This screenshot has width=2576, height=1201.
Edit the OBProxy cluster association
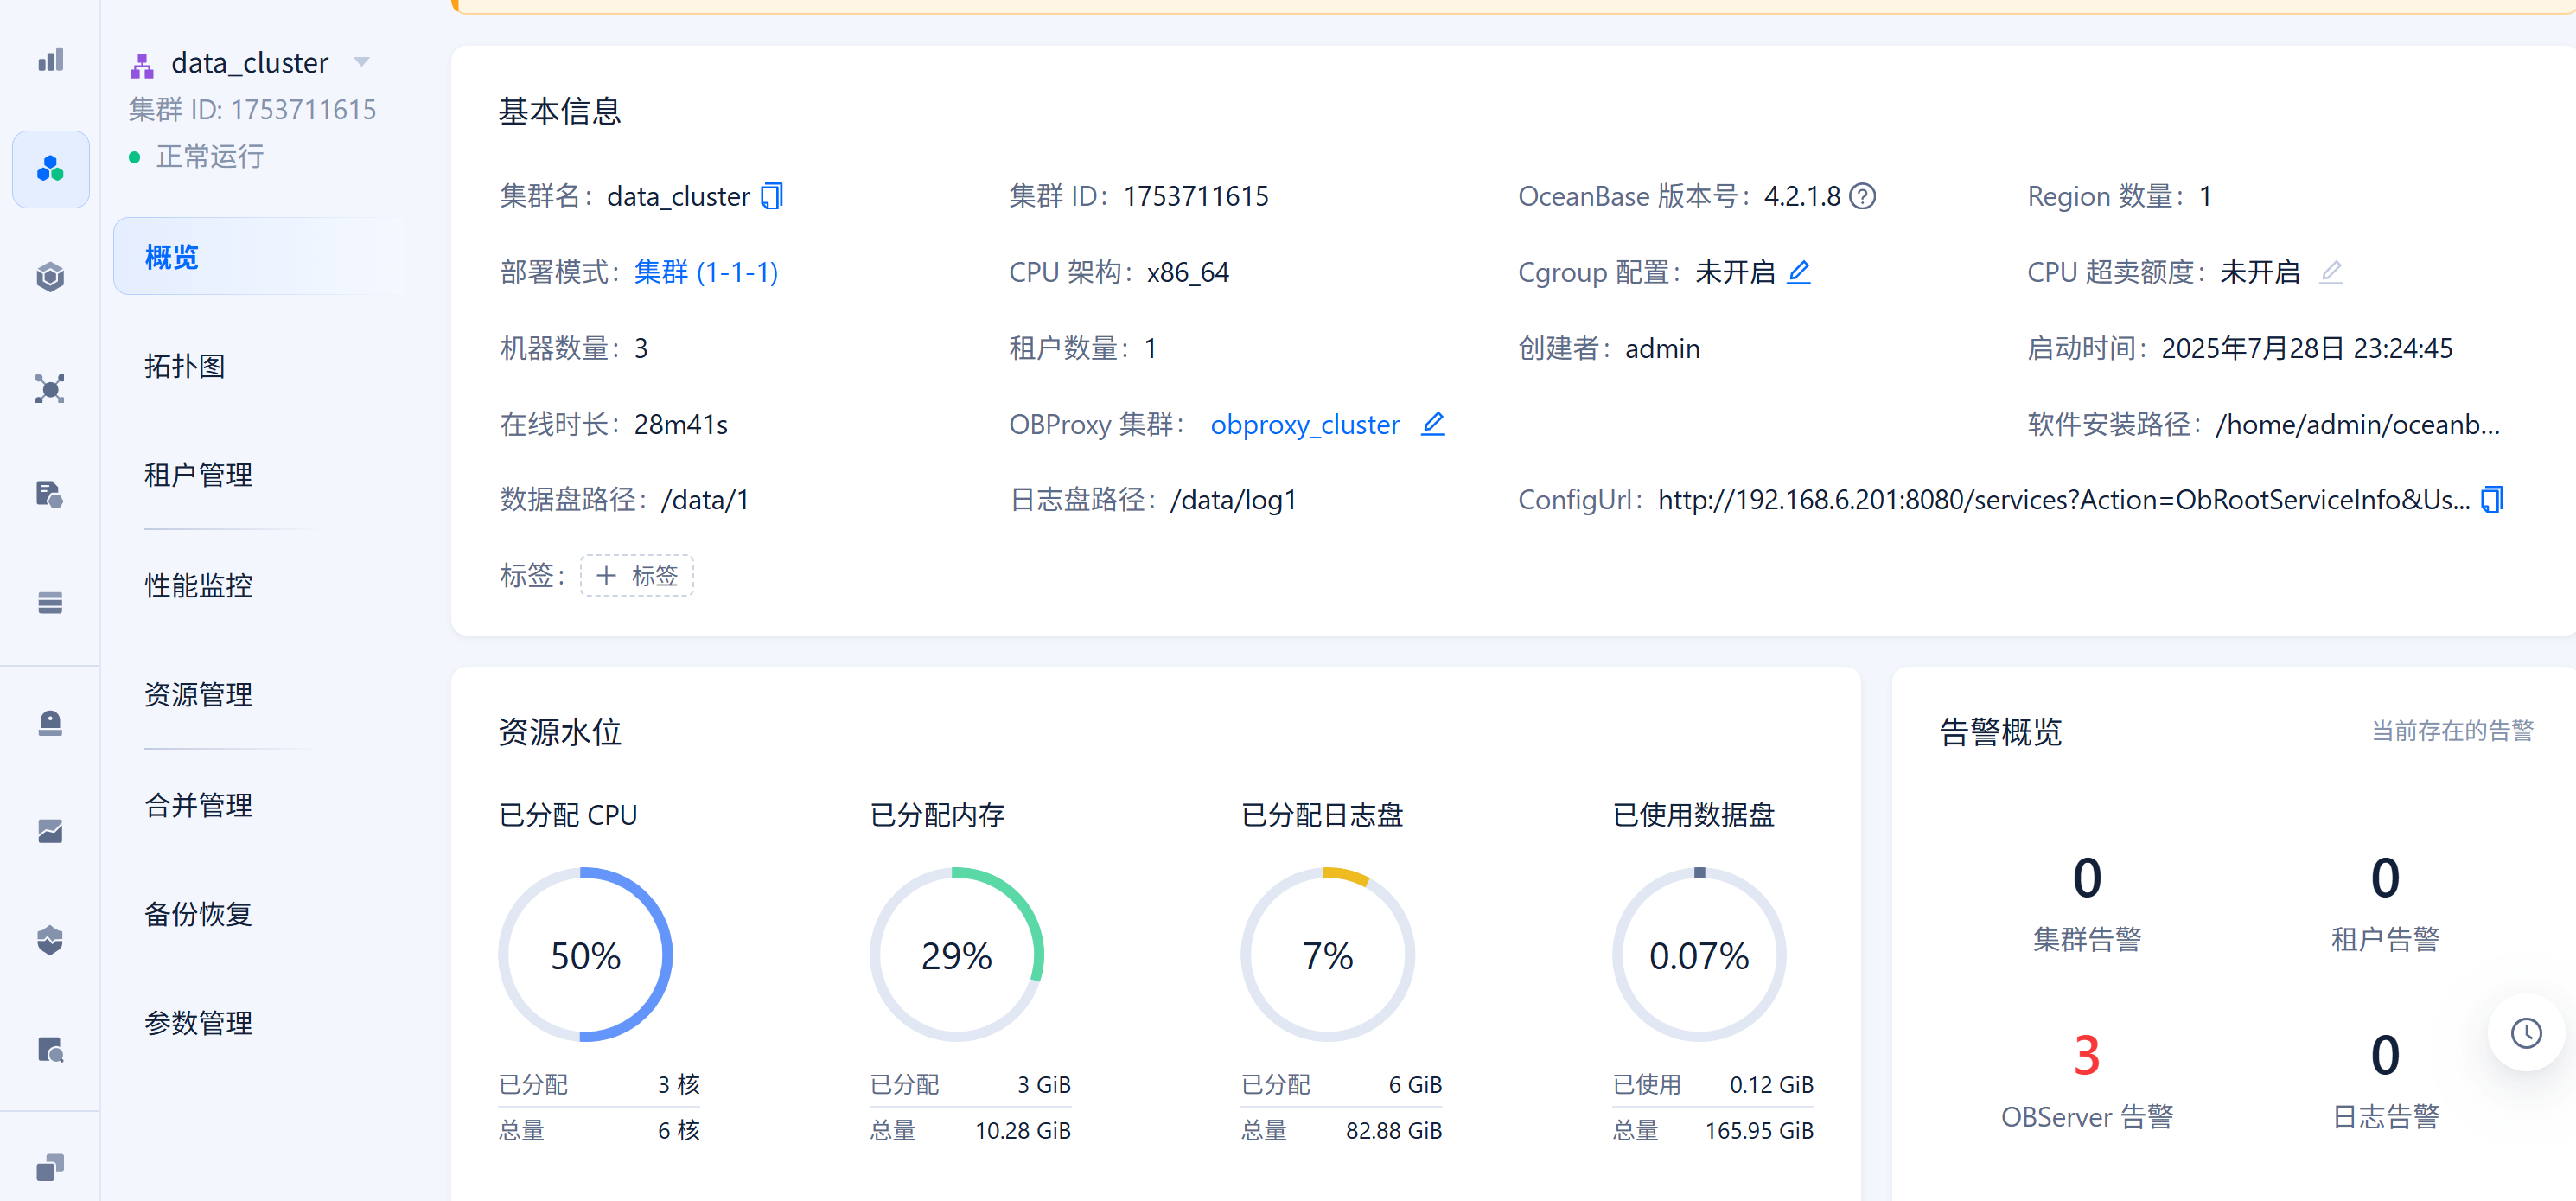(x=1432, y=424)
